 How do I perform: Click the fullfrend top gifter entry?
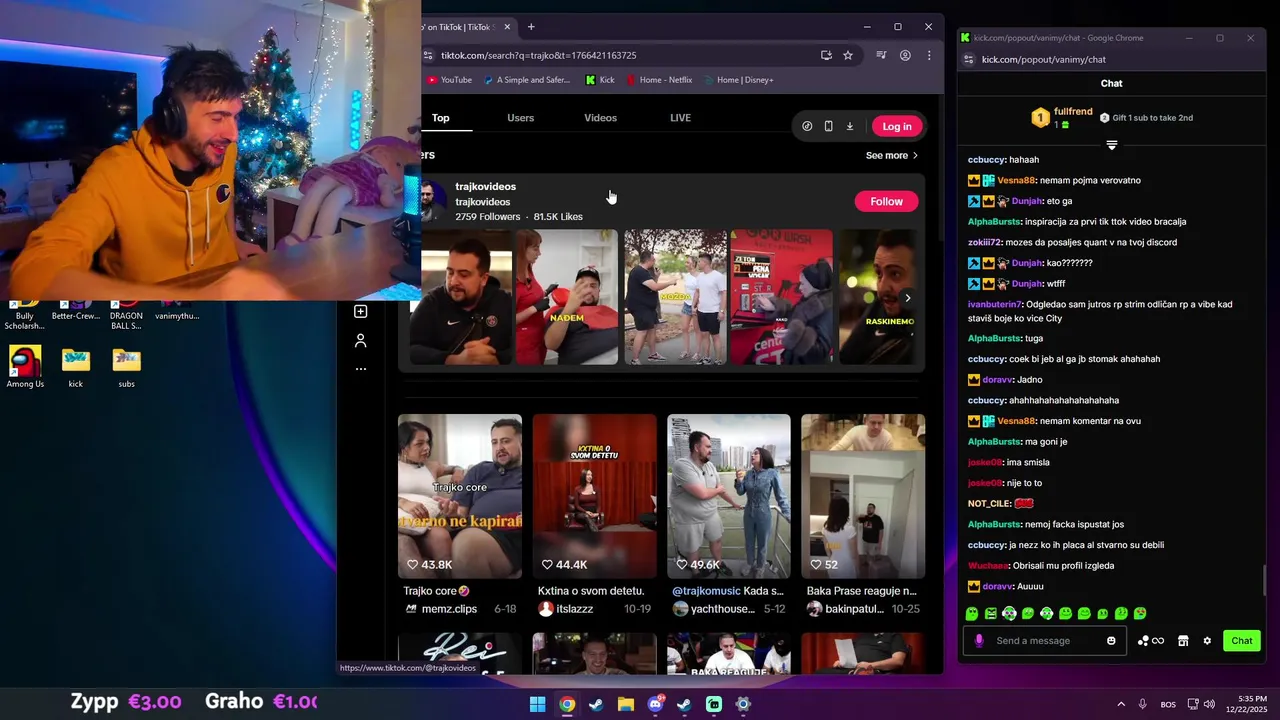(1062, 118)
